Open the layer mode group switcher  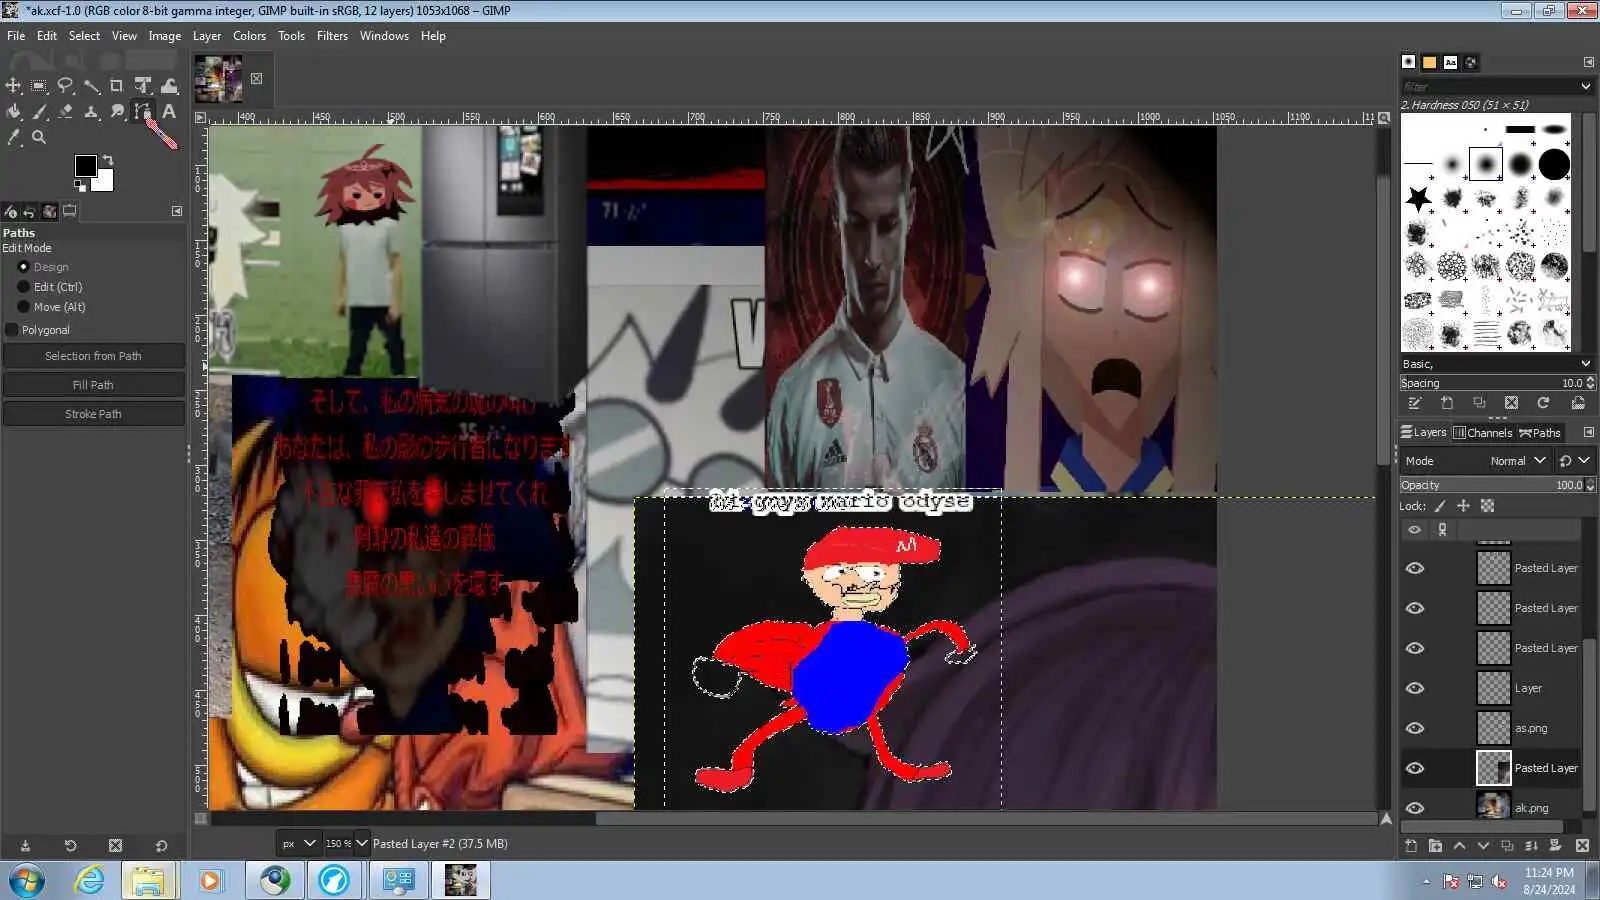pyautogui.click(x=1574, y=461)
